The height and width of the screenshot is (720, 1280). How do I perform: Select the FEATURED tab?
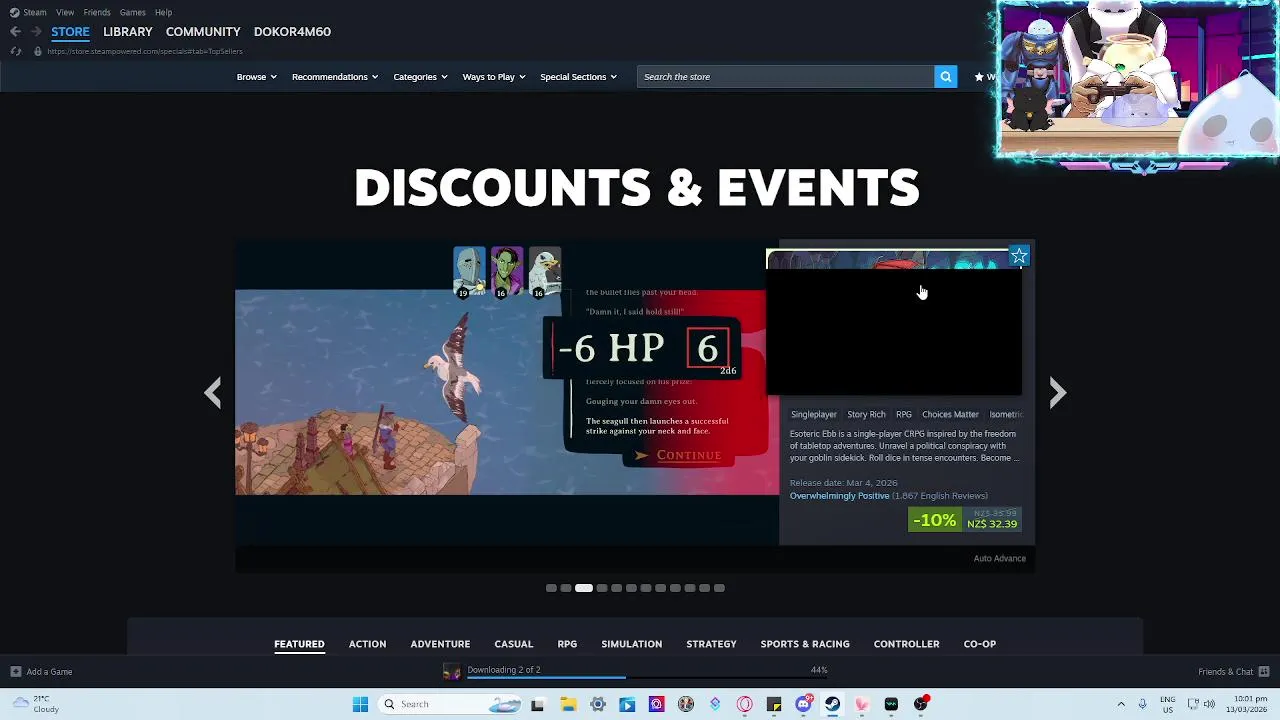299,644
